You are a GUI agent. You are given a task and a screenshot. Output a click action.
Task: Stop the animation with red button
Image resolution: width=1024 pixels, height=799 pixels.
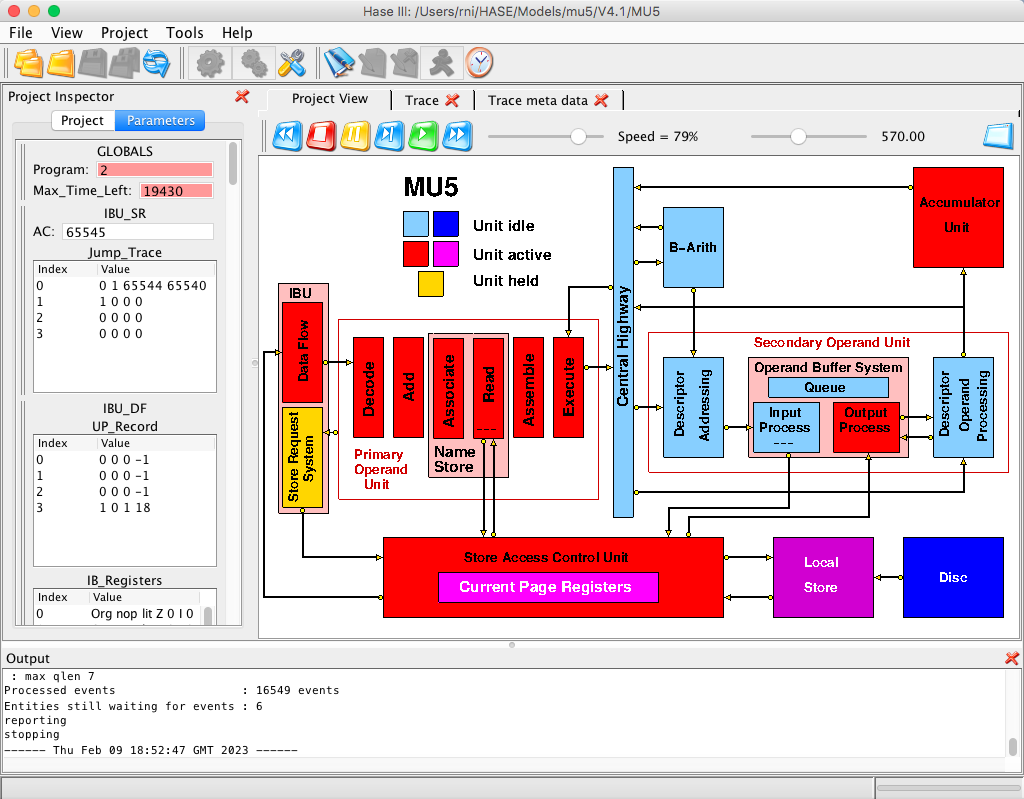coord(321,136)
